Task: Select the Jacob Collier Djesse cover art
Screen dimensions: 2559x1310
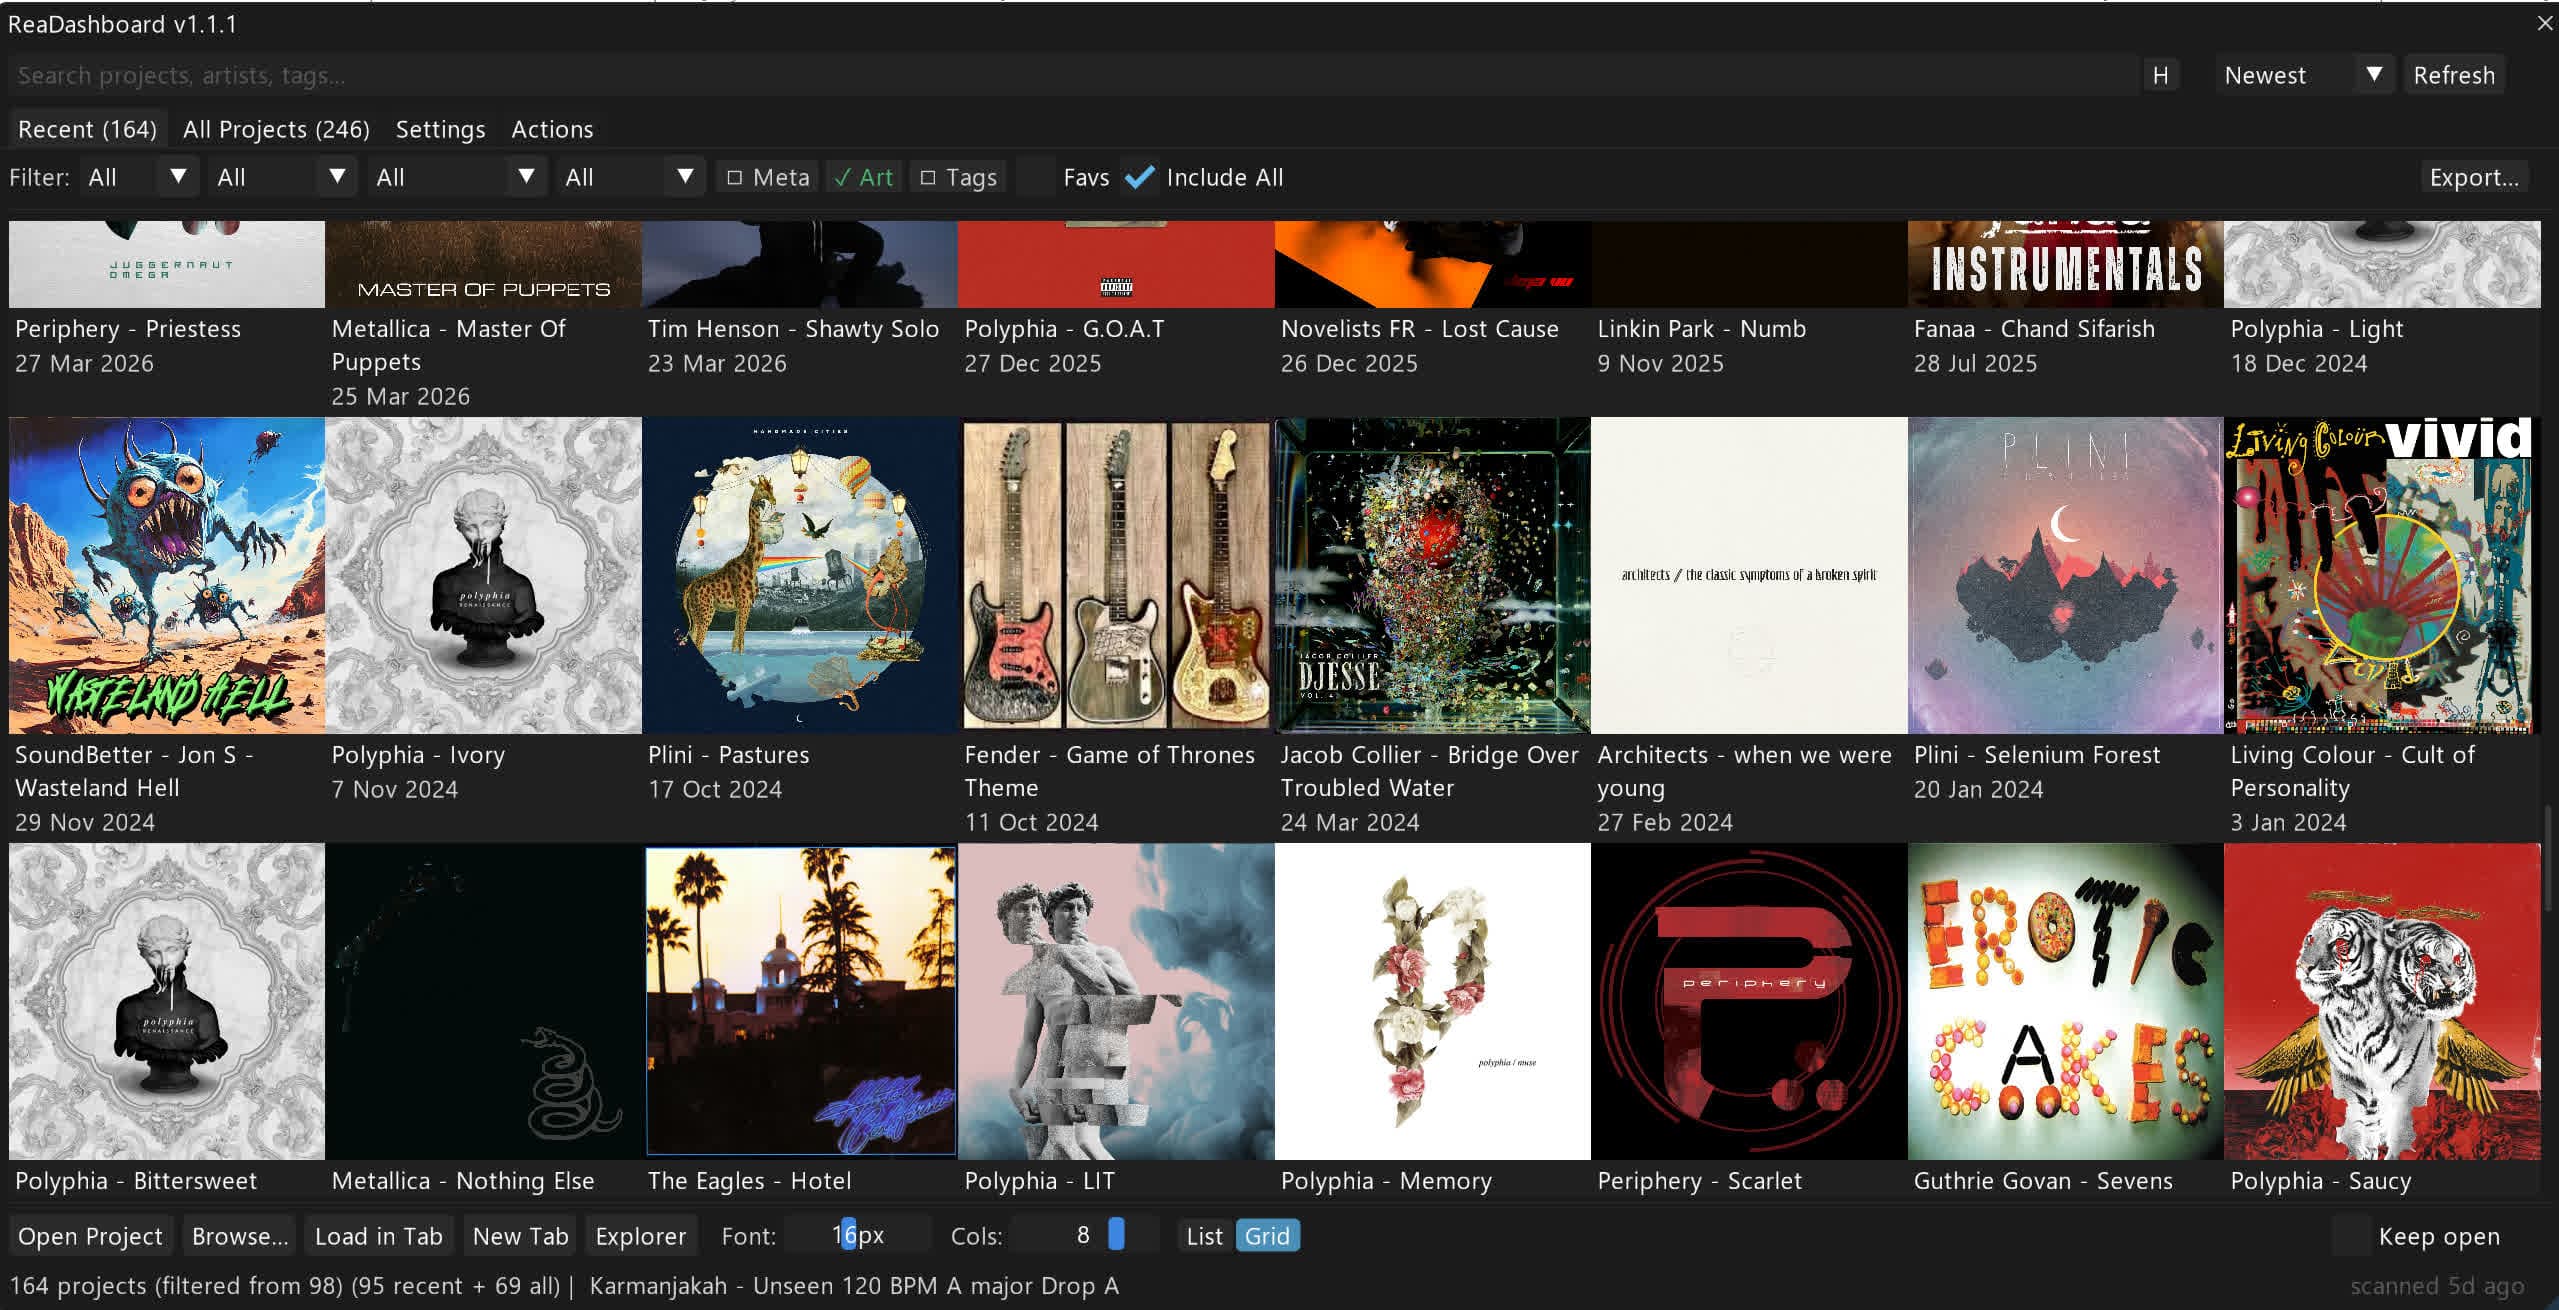Action: [x=1433, y=575]
